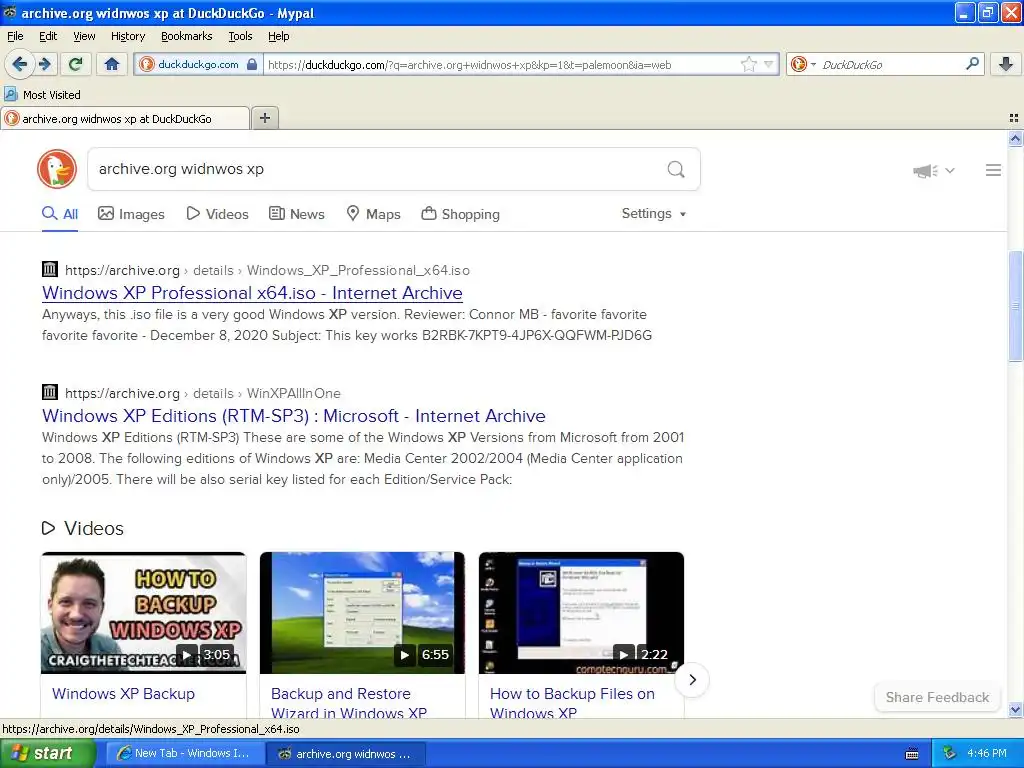Open Windows XP Professional x64.iso result link
This screenshot has height=768, width=1024.
pos(252,293)
